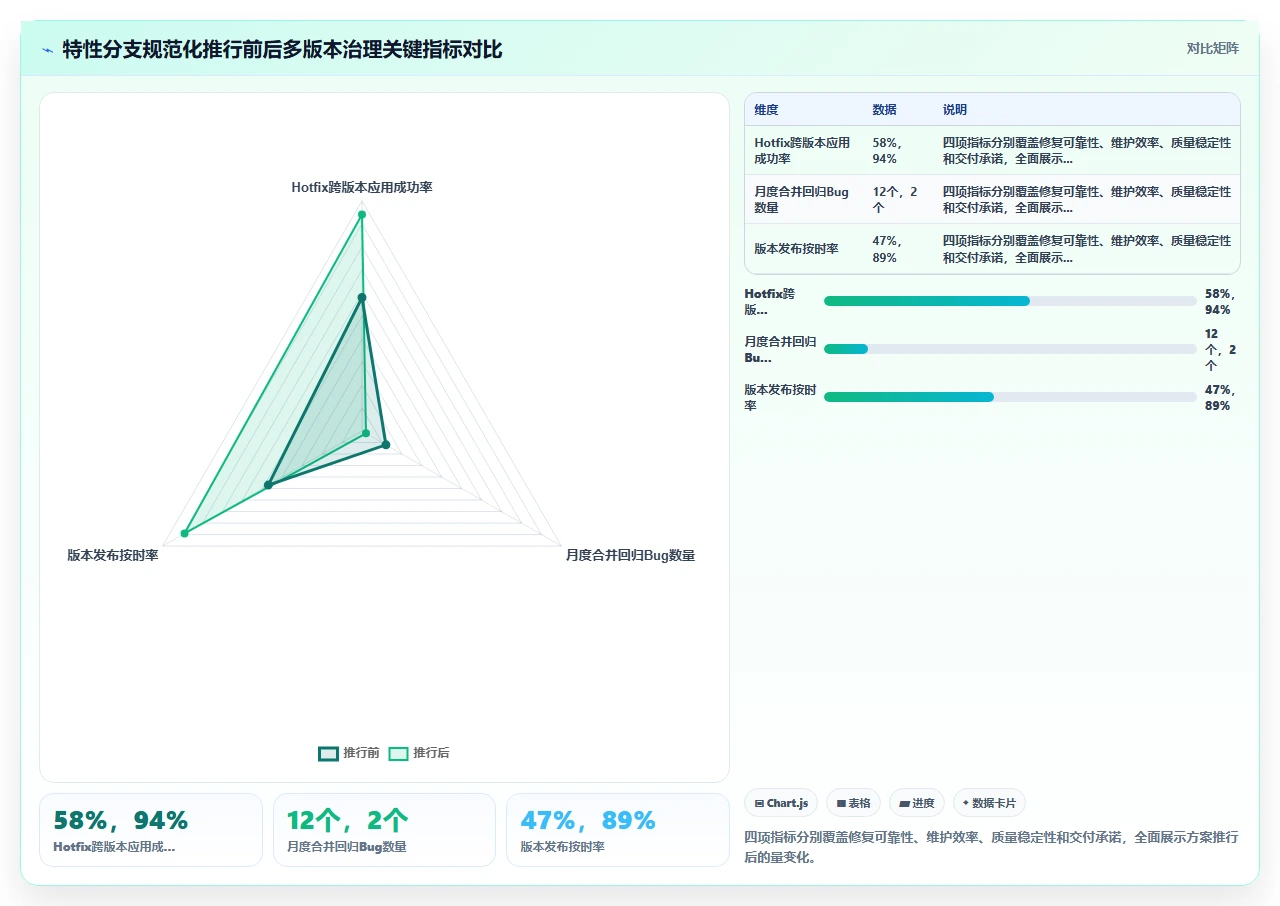Click the 版本发布按时率 progress bar
This screenshot has height=906, width=1280.
pos(1010,397)
